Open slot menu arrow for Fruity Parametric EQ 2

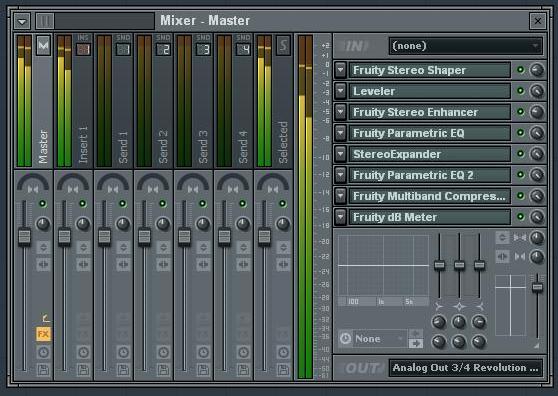click(341, 175)
